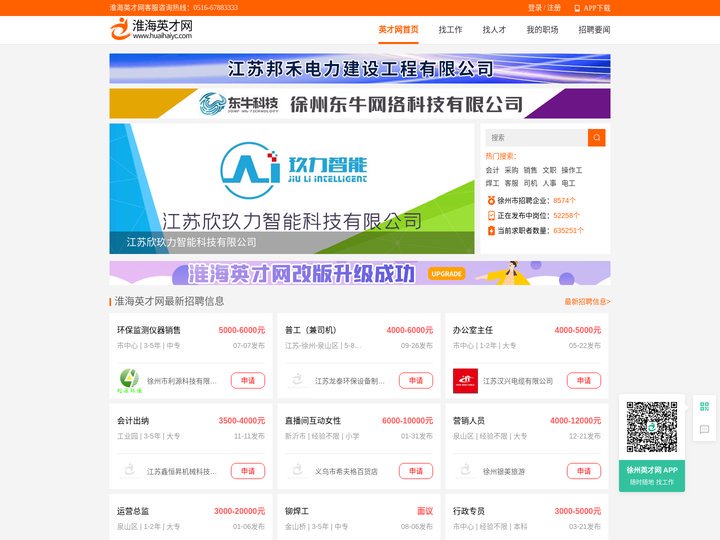The height and width of the screenshot is (540, 720).
Task: Click the orange search magnifier button
Action: pyautogui.click(x=596, y=137)
